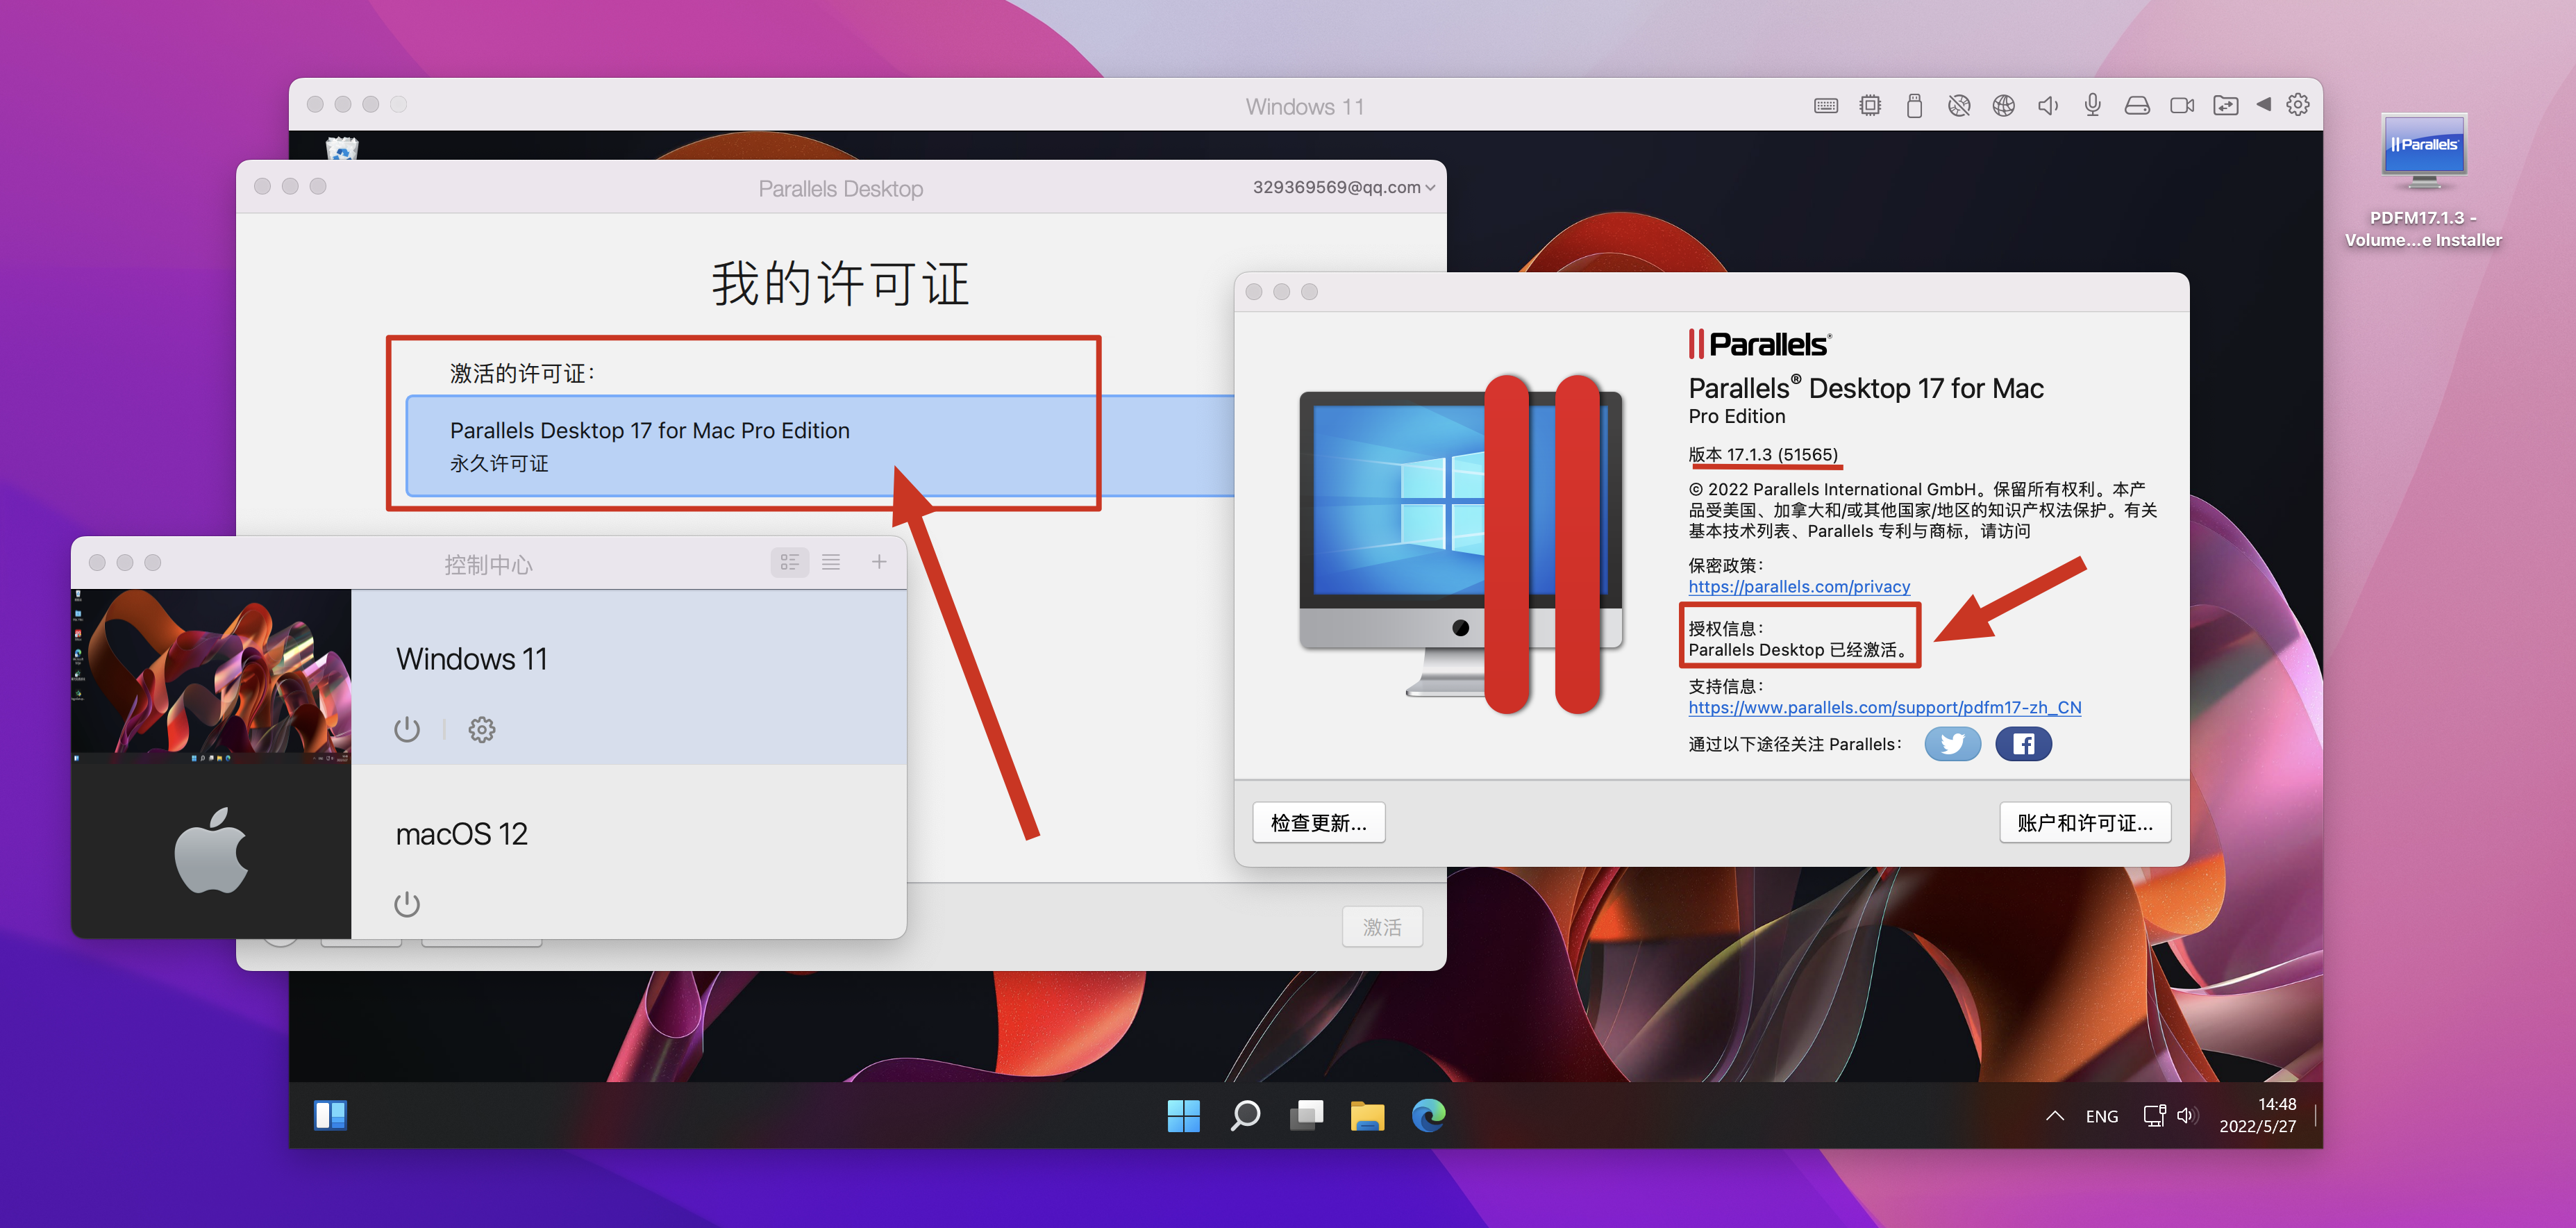Image resolution: width=2576 pixels, height=1228 pixels.
Task: Expand the account email dropdown
Action: click(1343, 187)
